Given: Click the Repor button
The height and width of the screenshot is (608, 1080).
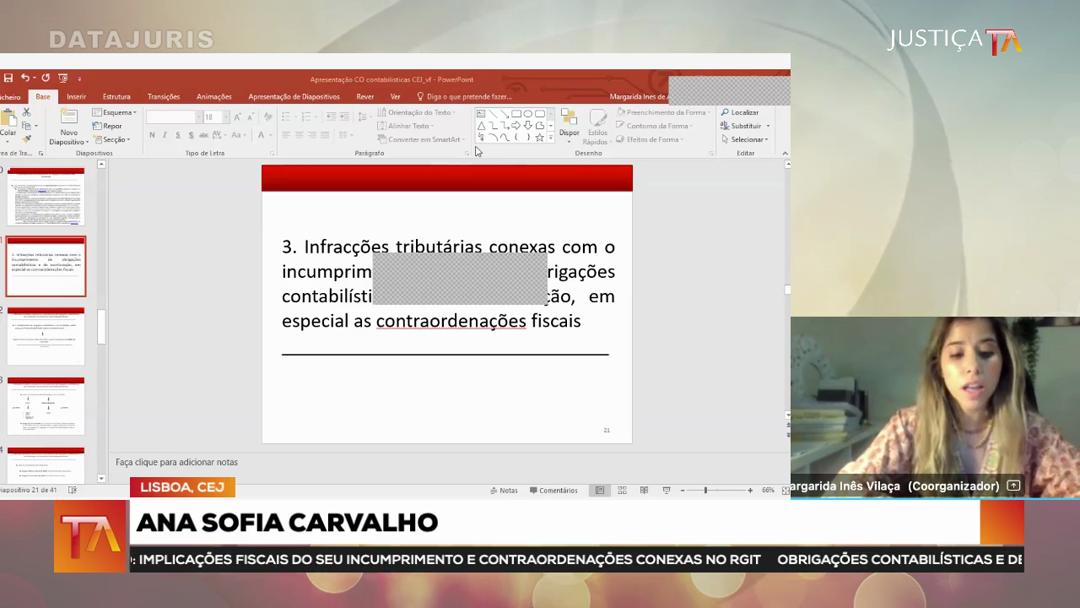Looking at the screenshot, I should [x=108, y=126].
